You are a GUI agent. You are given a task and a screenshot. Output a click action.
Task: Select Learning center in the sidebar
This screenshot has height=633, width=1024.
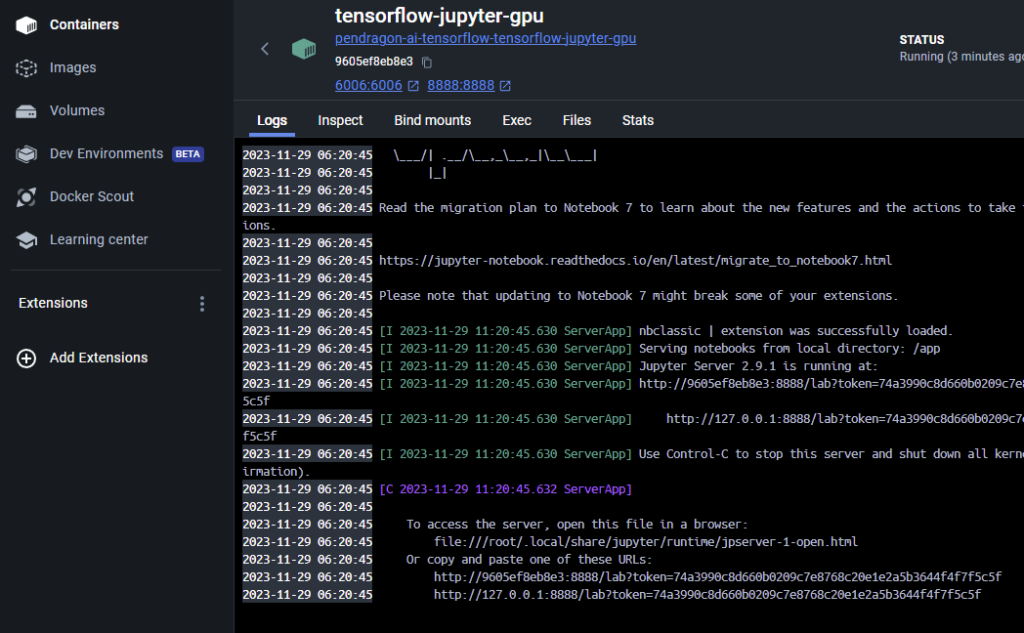(99, 240)
